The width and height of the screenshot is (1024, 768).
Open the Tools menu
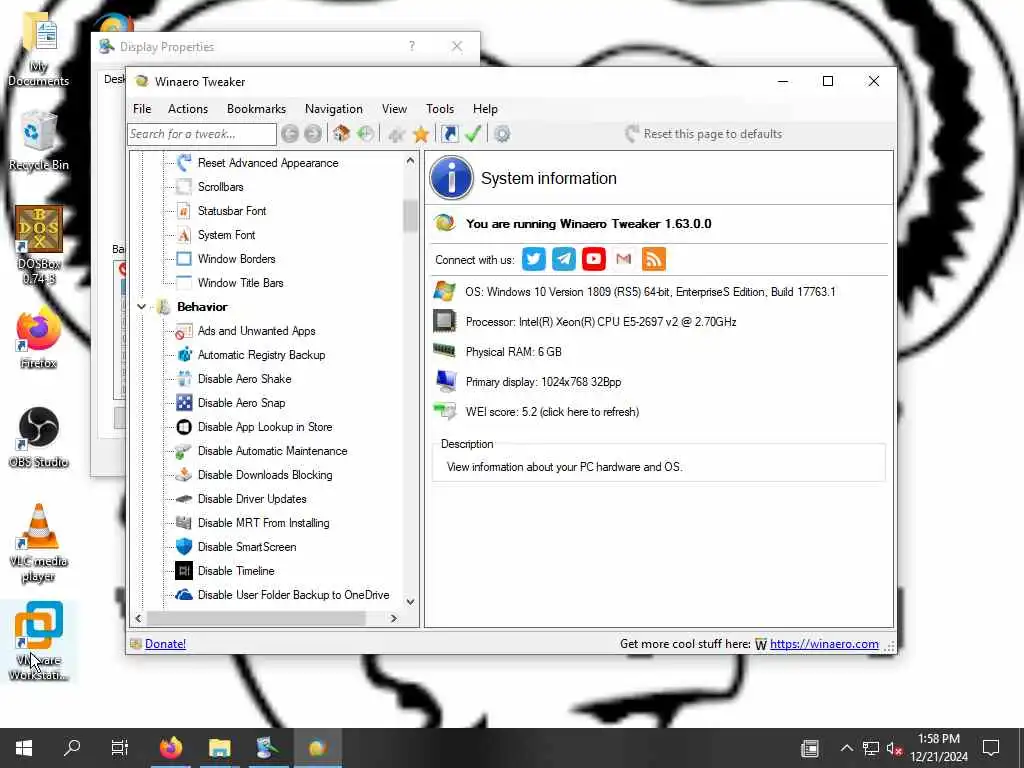[440, 109]
